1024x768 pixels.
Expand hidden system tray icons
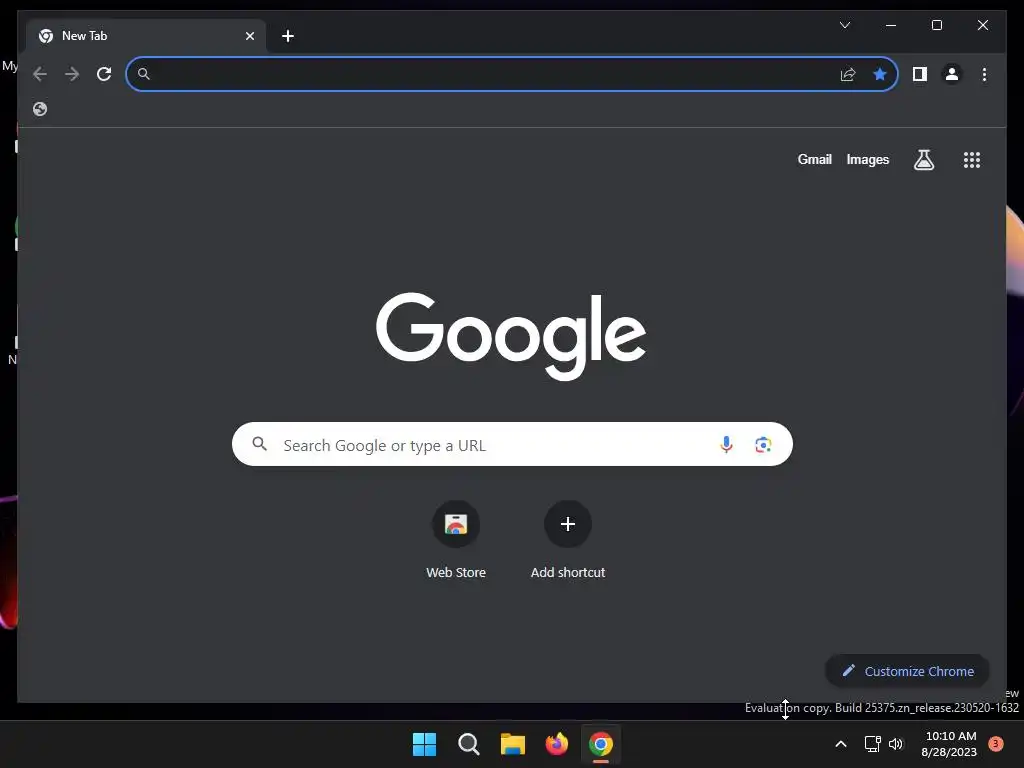[x=841, y=744]
